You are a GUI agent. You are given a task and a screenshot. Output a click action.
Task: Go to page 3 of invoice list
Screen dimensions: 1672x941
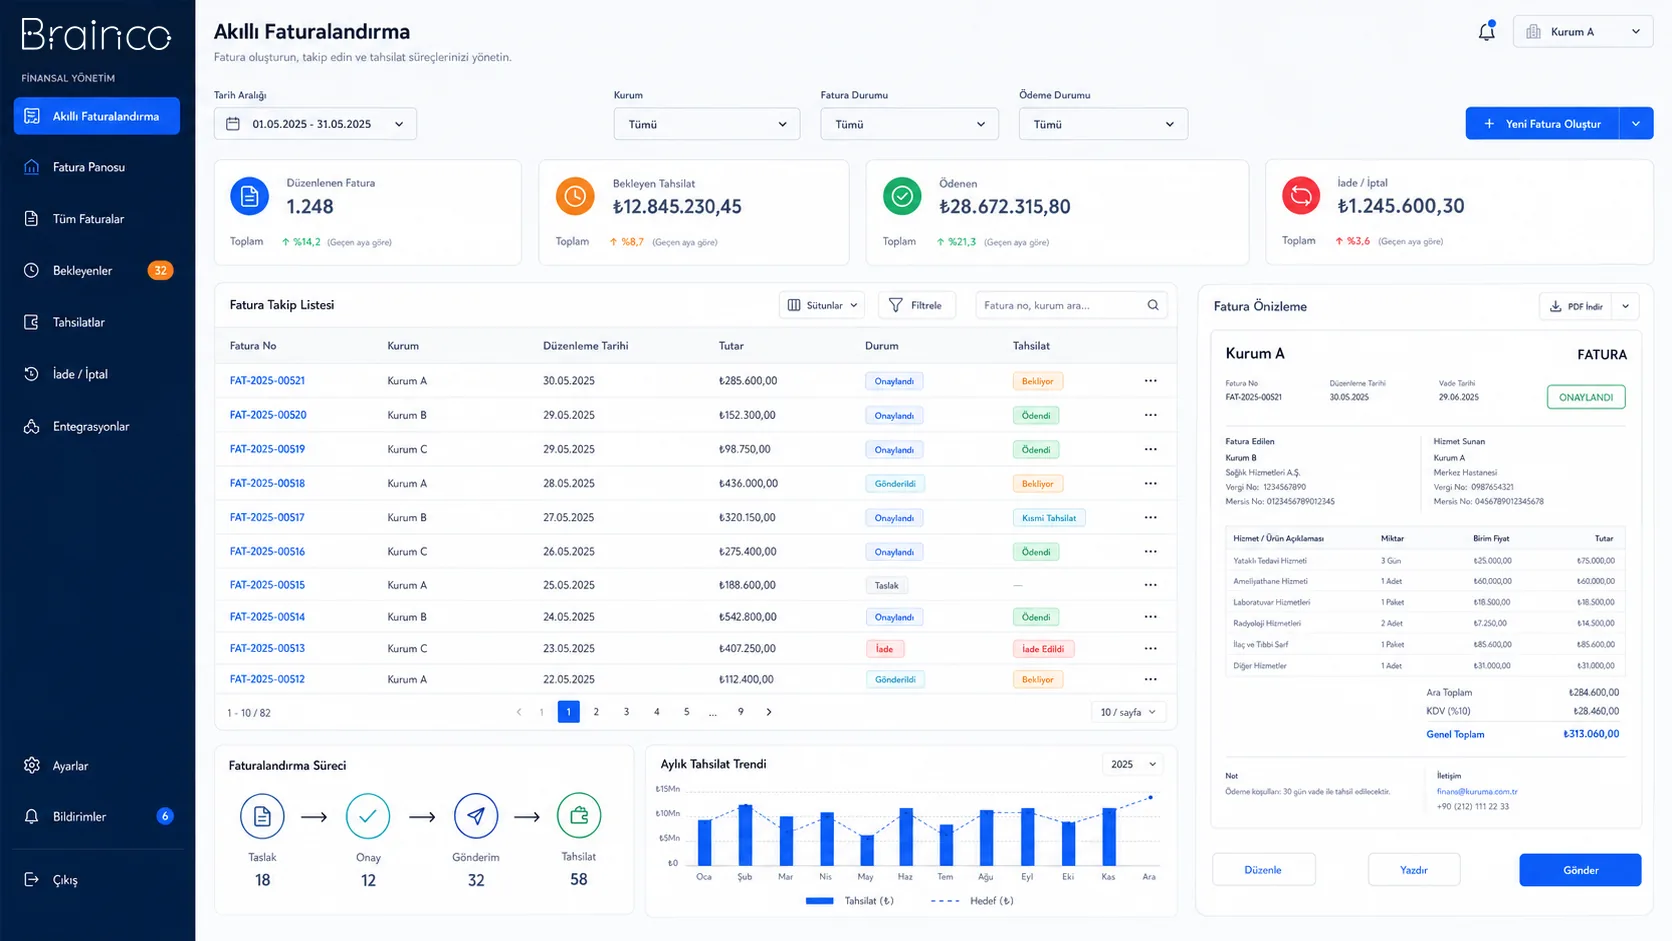tap(626, 712)
